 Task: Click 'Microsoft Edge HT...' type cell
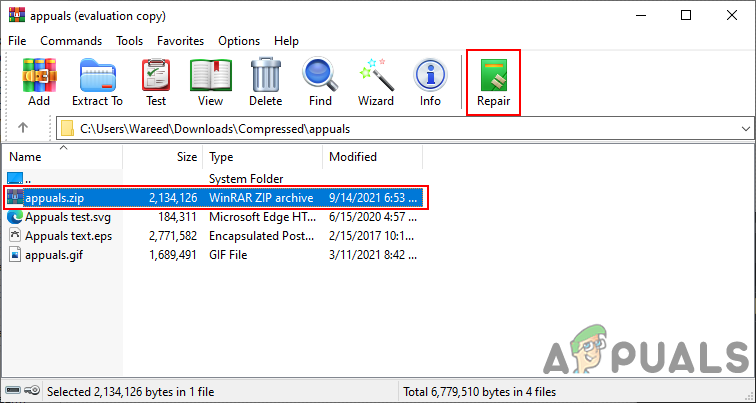pyautogui.click(x=262, y=217)
